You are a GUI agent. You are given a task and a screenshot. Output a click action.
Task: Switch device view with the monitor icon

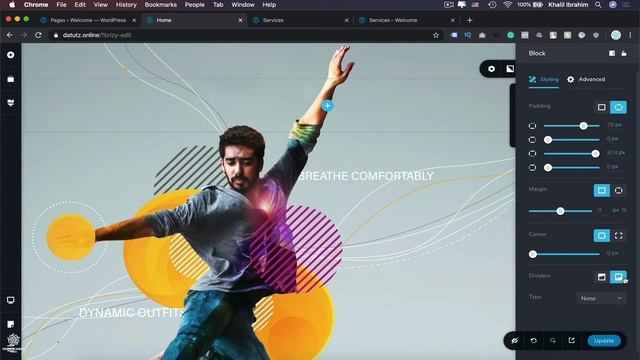click(11, 300)
